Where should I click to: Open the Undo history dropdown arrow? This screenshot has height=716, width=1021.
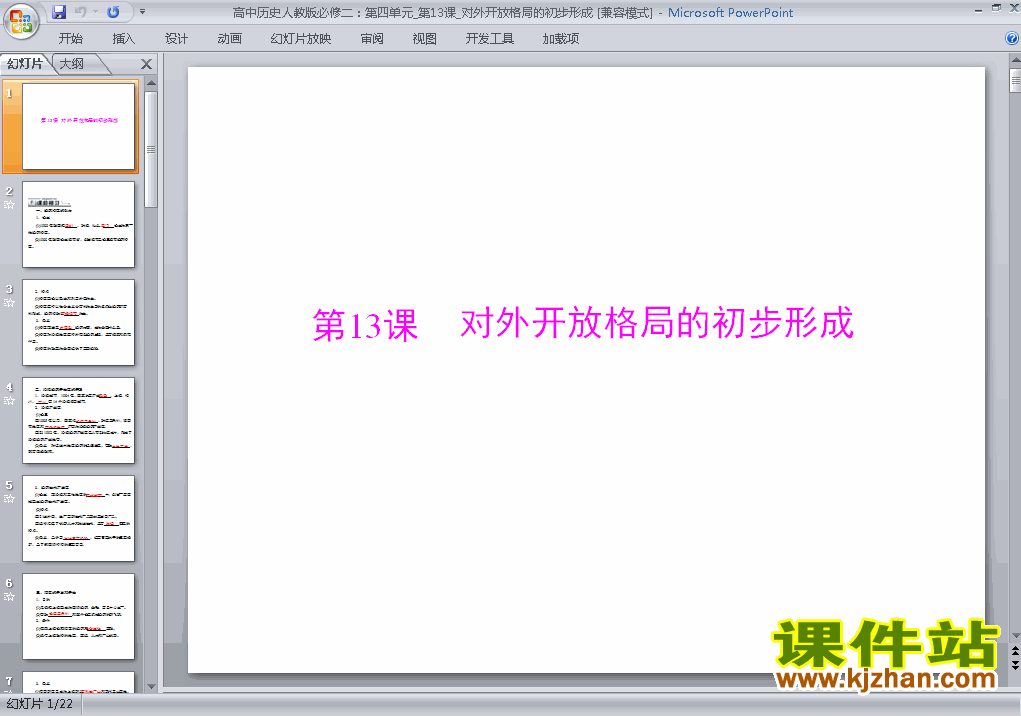tap(95, 12)
